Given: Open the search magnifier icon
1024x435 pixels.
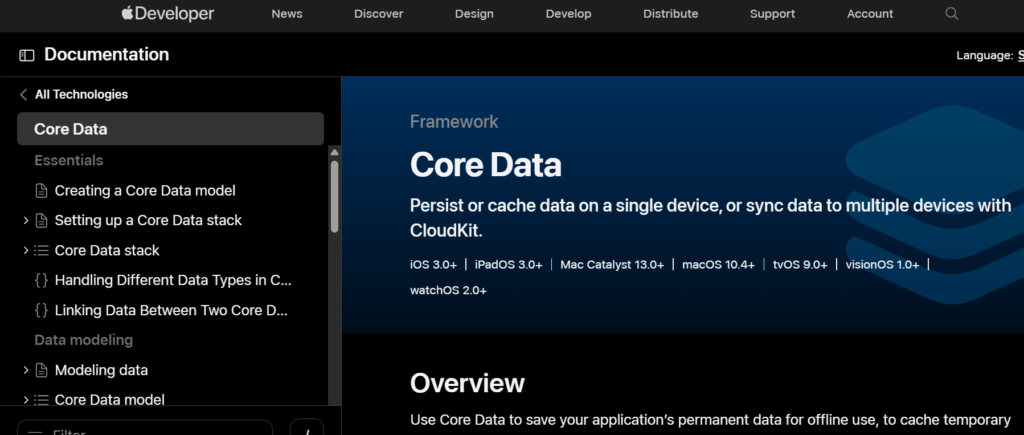Looking at the screenshot, I should (951, 14).
